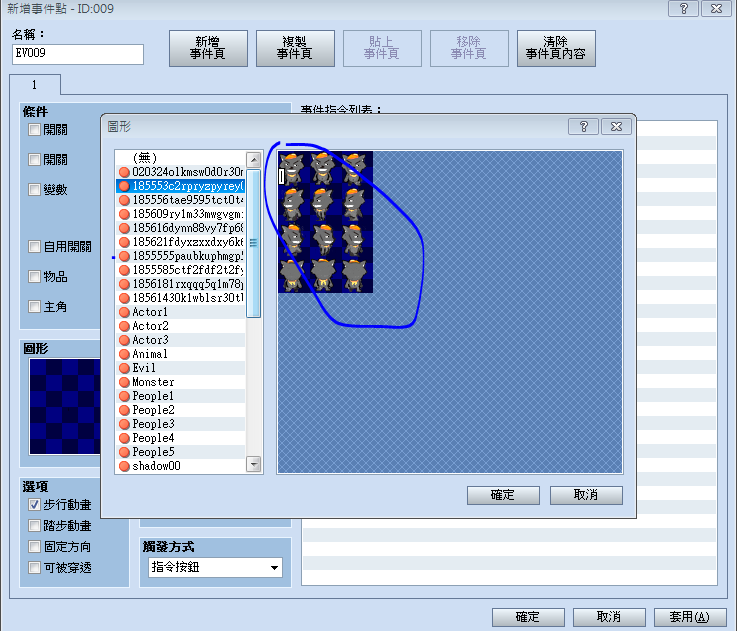Enable the 物品 condition checkbox
Image resolution: width=737 pixels, height=631 pixels.
pyautogui.click(x=34, y=276)
